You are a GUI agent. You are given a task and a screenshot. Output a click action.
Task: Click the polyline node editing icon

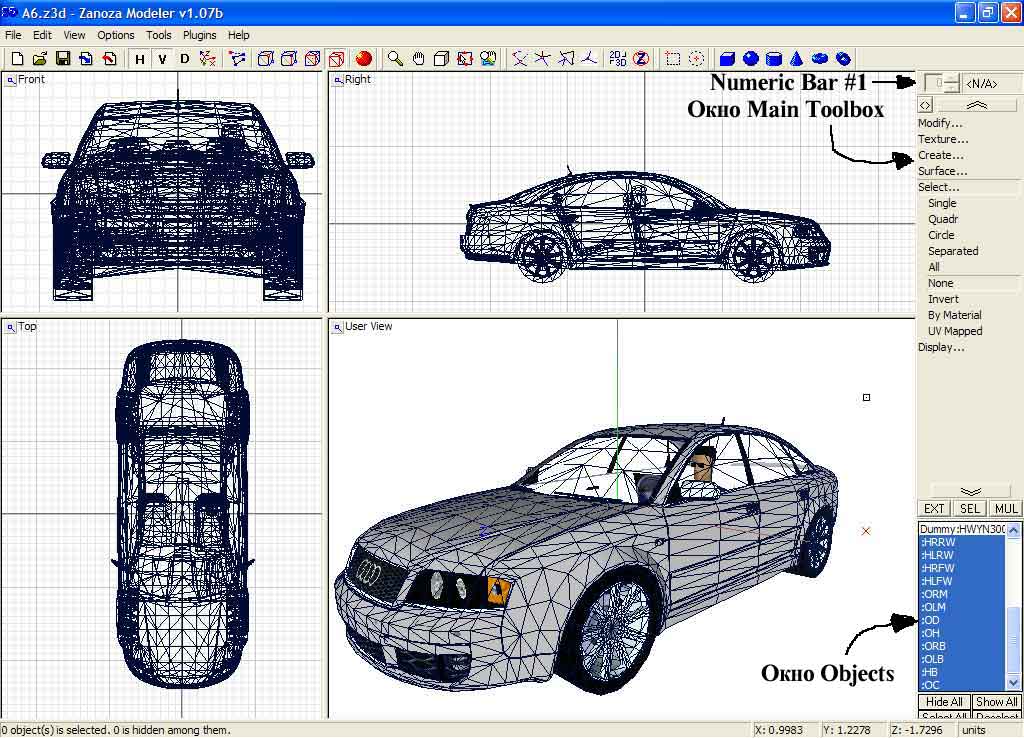(236, 59)
